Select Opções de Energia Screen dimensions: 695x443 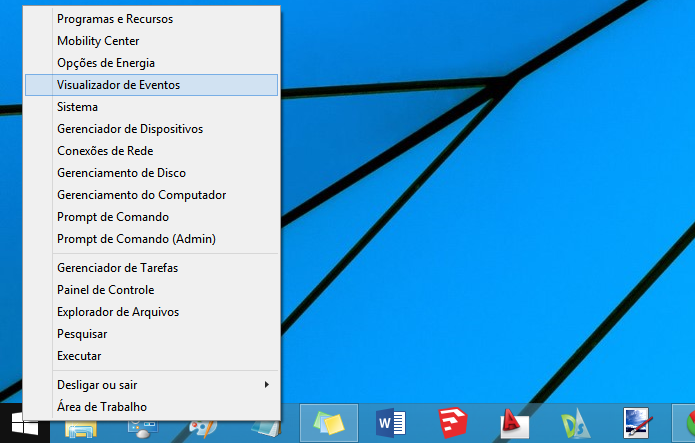[152, 63]
